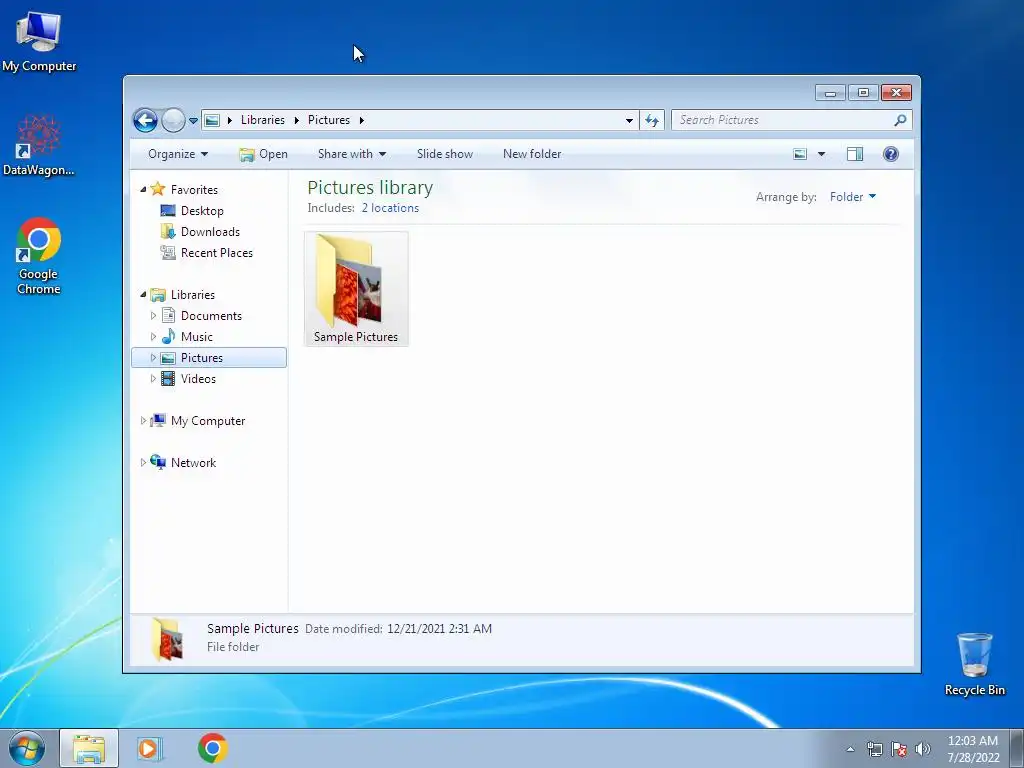Open the 2 locations link

(x=390, y=208)
